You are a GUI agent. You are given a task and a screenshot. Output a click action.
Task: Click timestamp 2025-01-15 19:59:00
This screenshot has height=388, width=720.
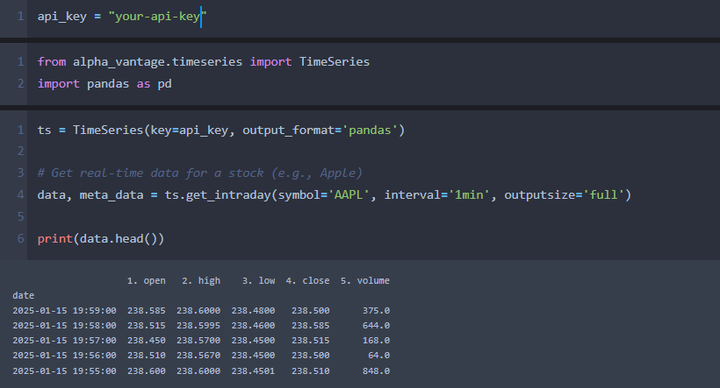(64, 311)
